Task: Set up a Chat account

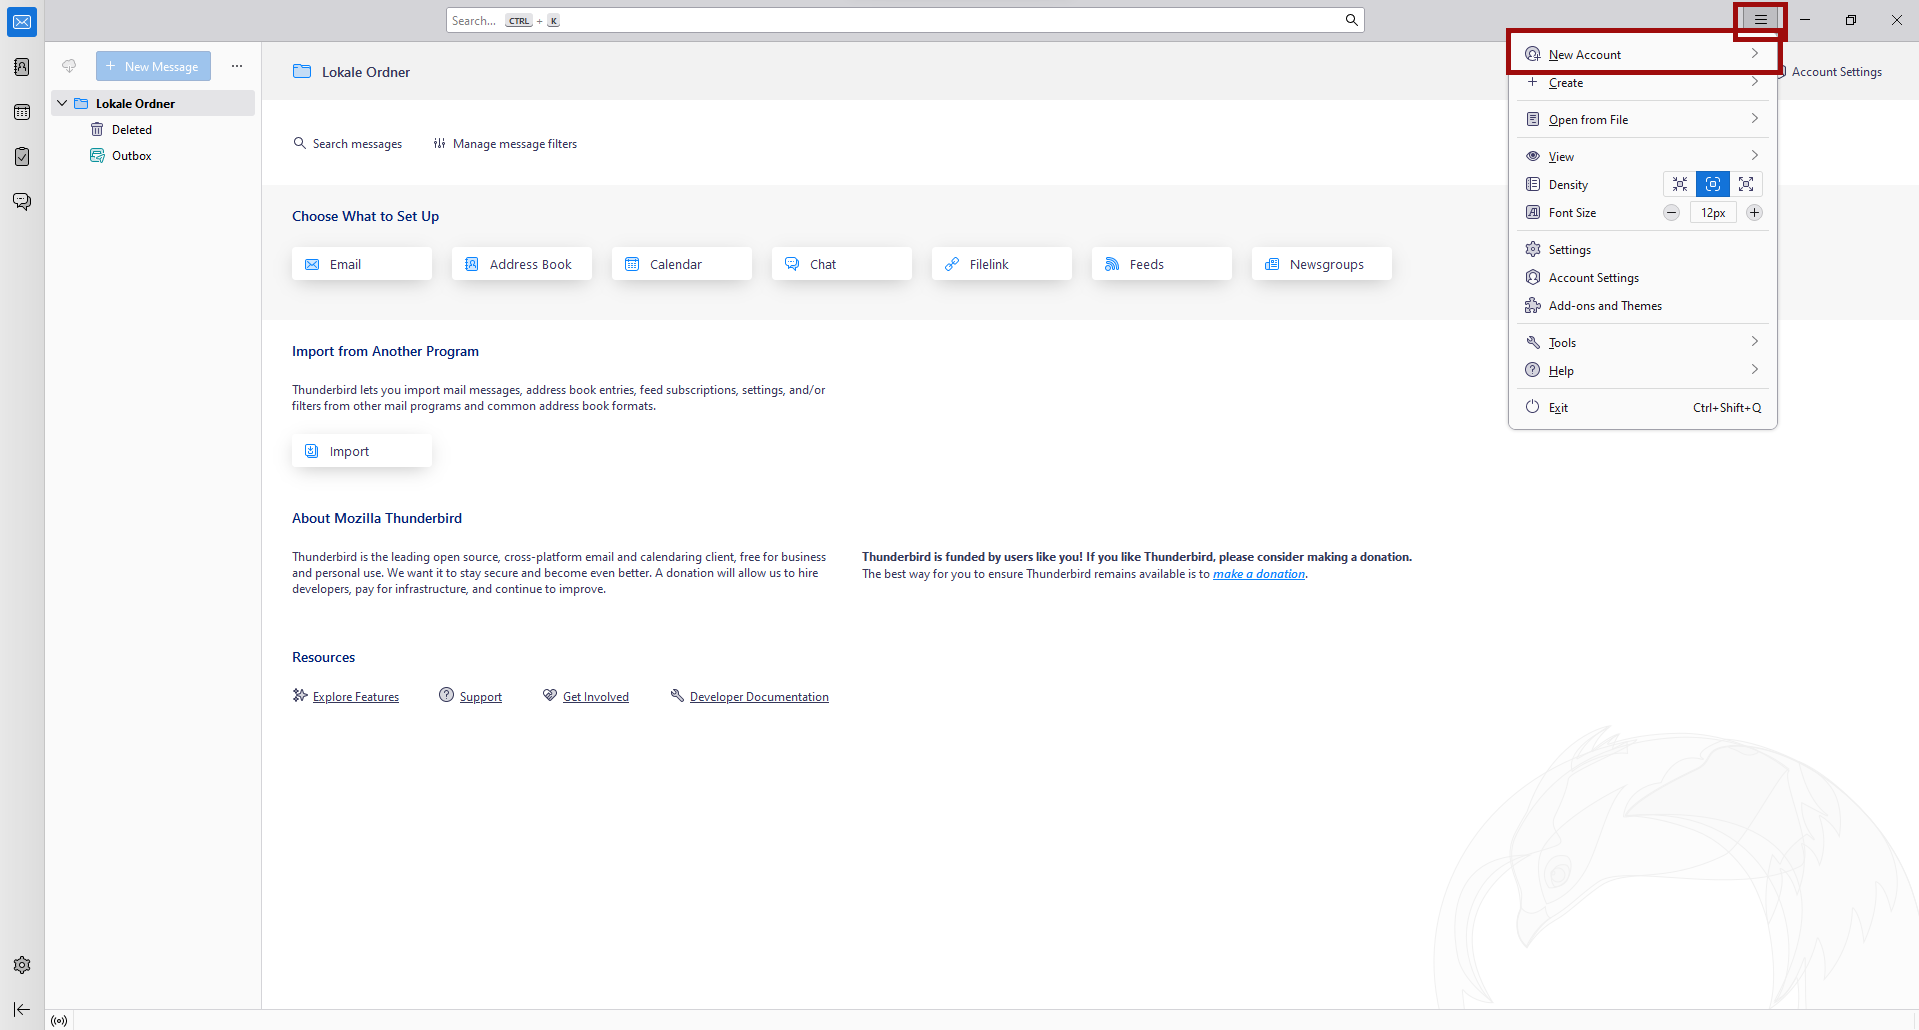Action: pyautogui.click(x=842, y=264)
